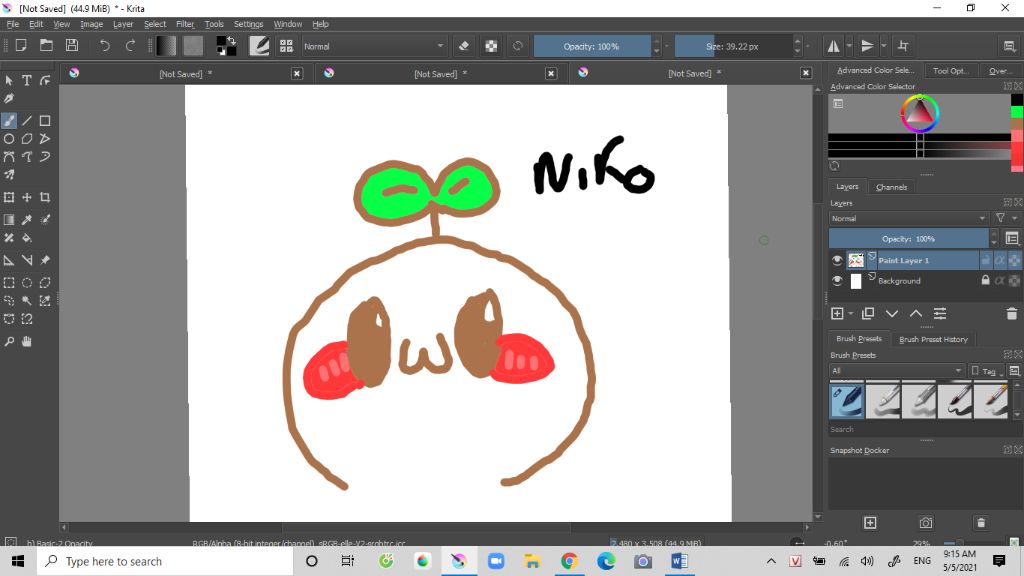
Task: Undo the last action
Action: tap(104, 46)
